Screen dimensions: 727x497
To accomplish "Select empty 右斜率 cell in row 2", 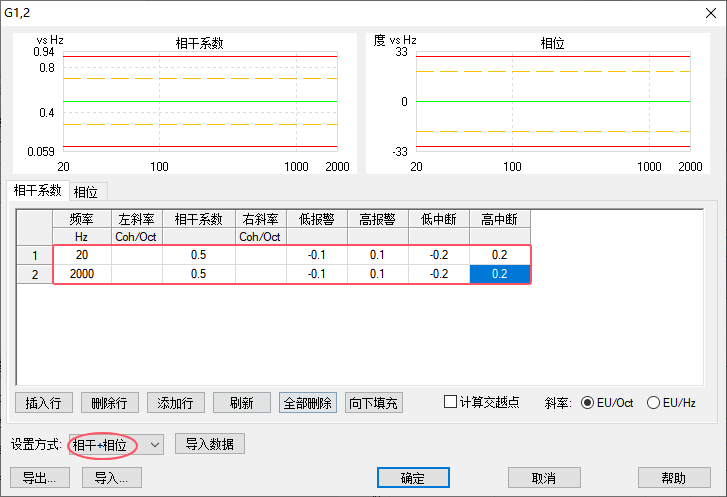I will pyautogui.click(x=261, y=274).
